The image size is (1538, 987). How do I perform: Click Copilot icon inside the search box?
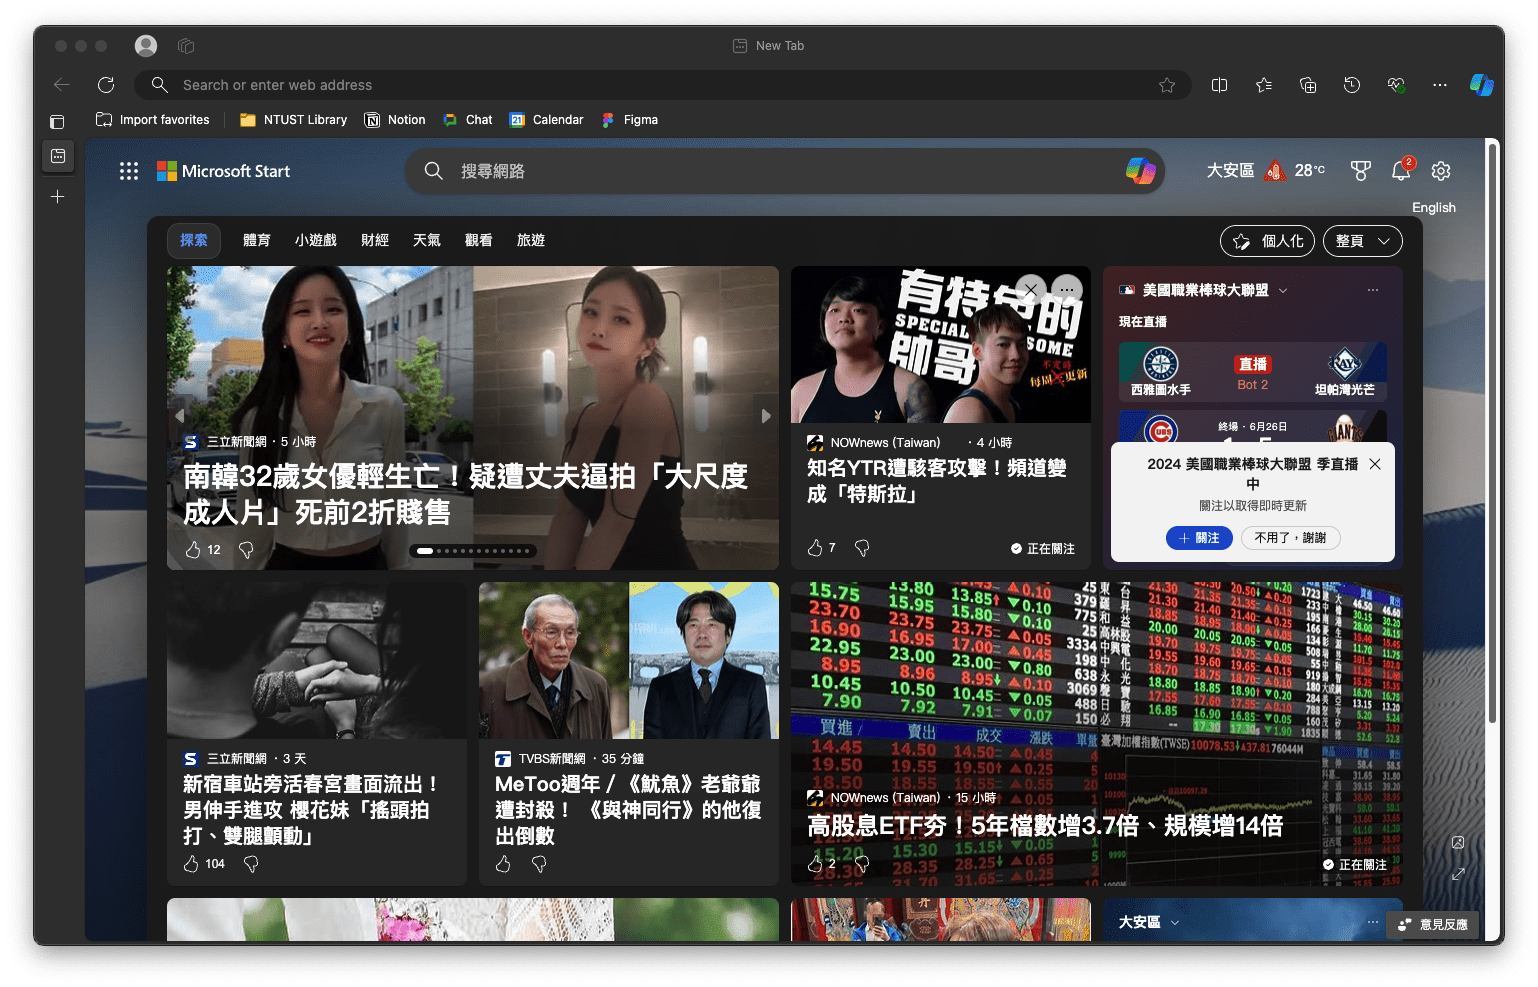point(1141,171)
